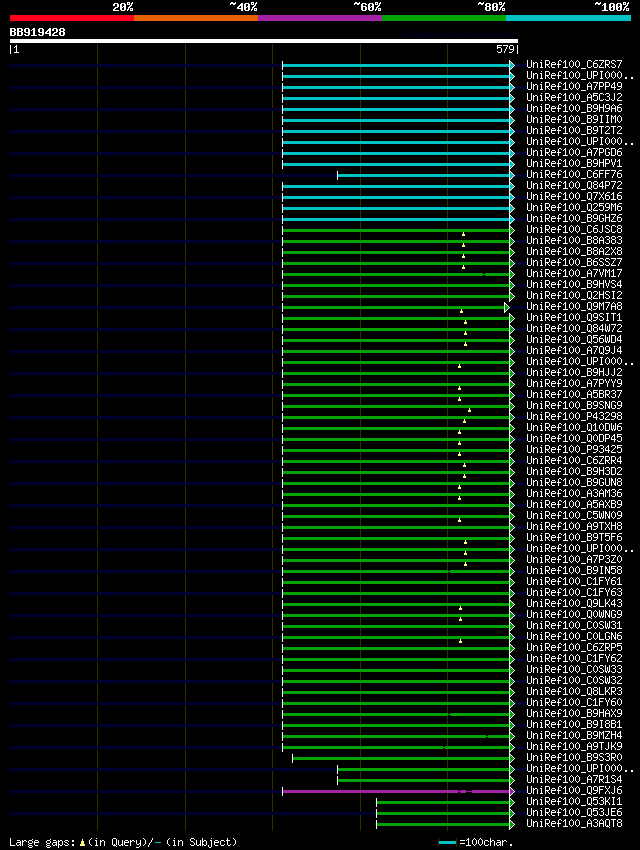Click the orange ~40% identity legend segment
This screenshot has width=640, height=850.
coord(196,18)
